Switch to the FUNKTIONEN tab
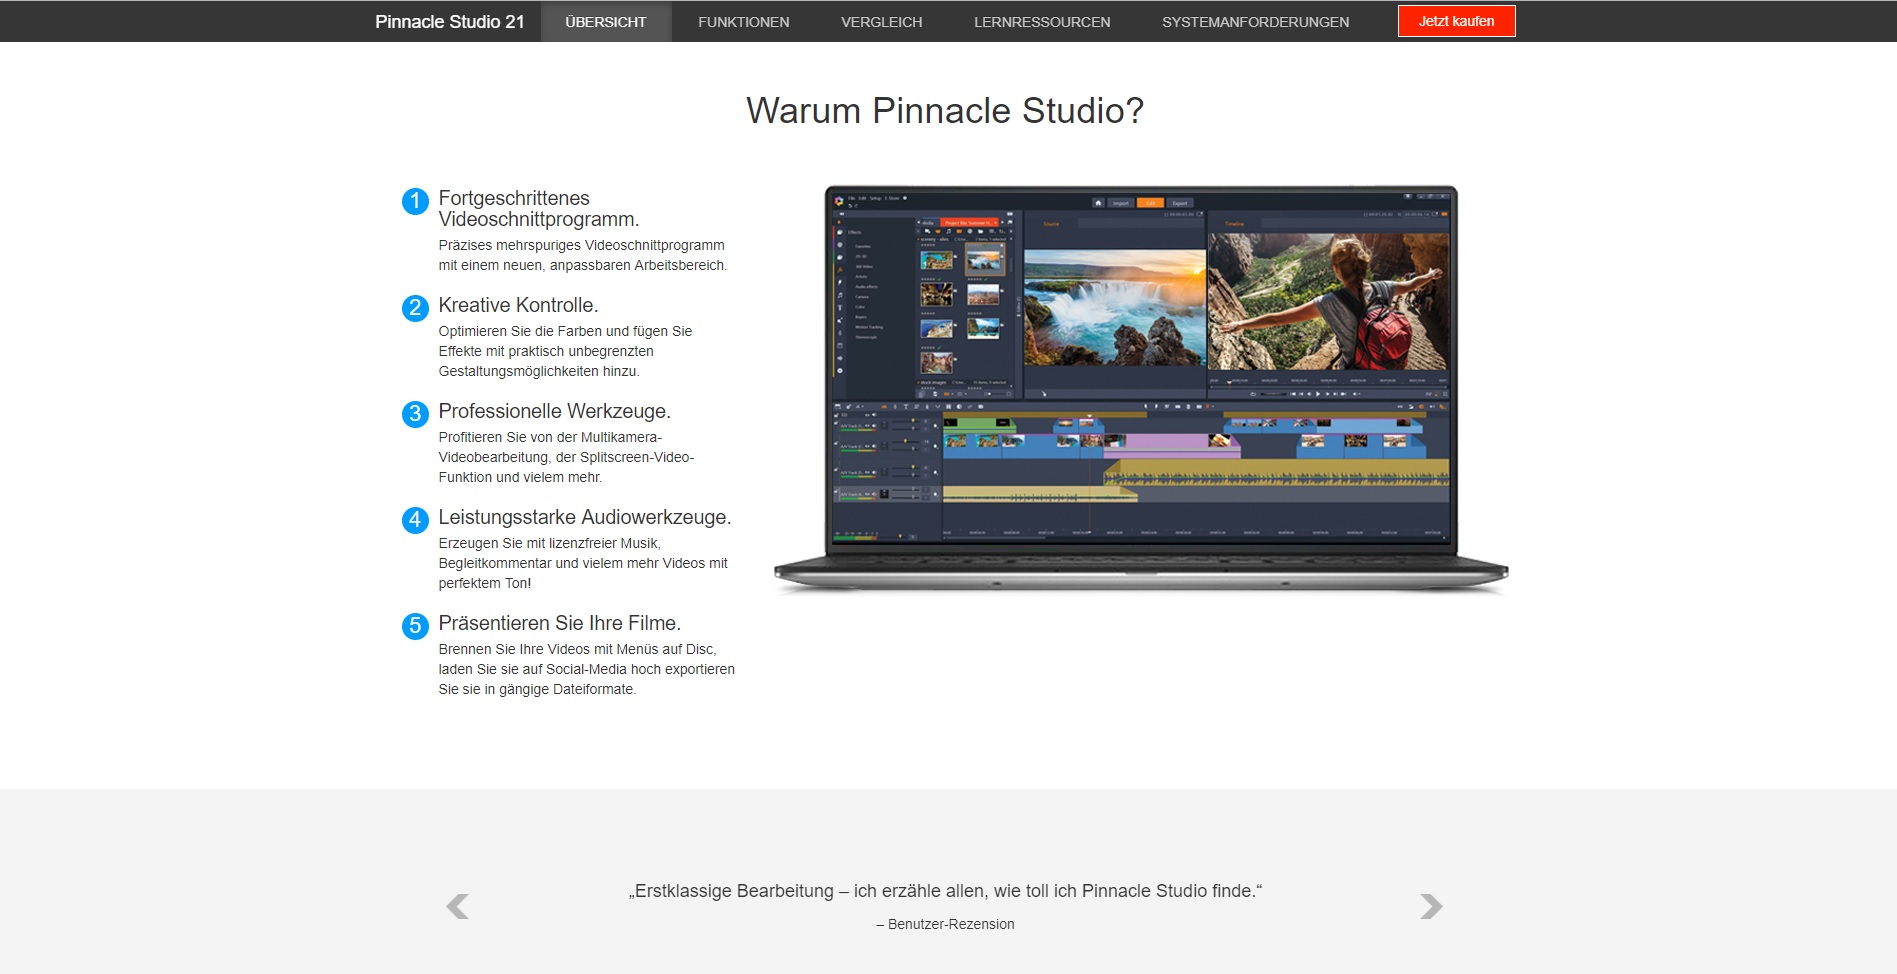This screenshot has width=1897, height=974. pos(743,22)
